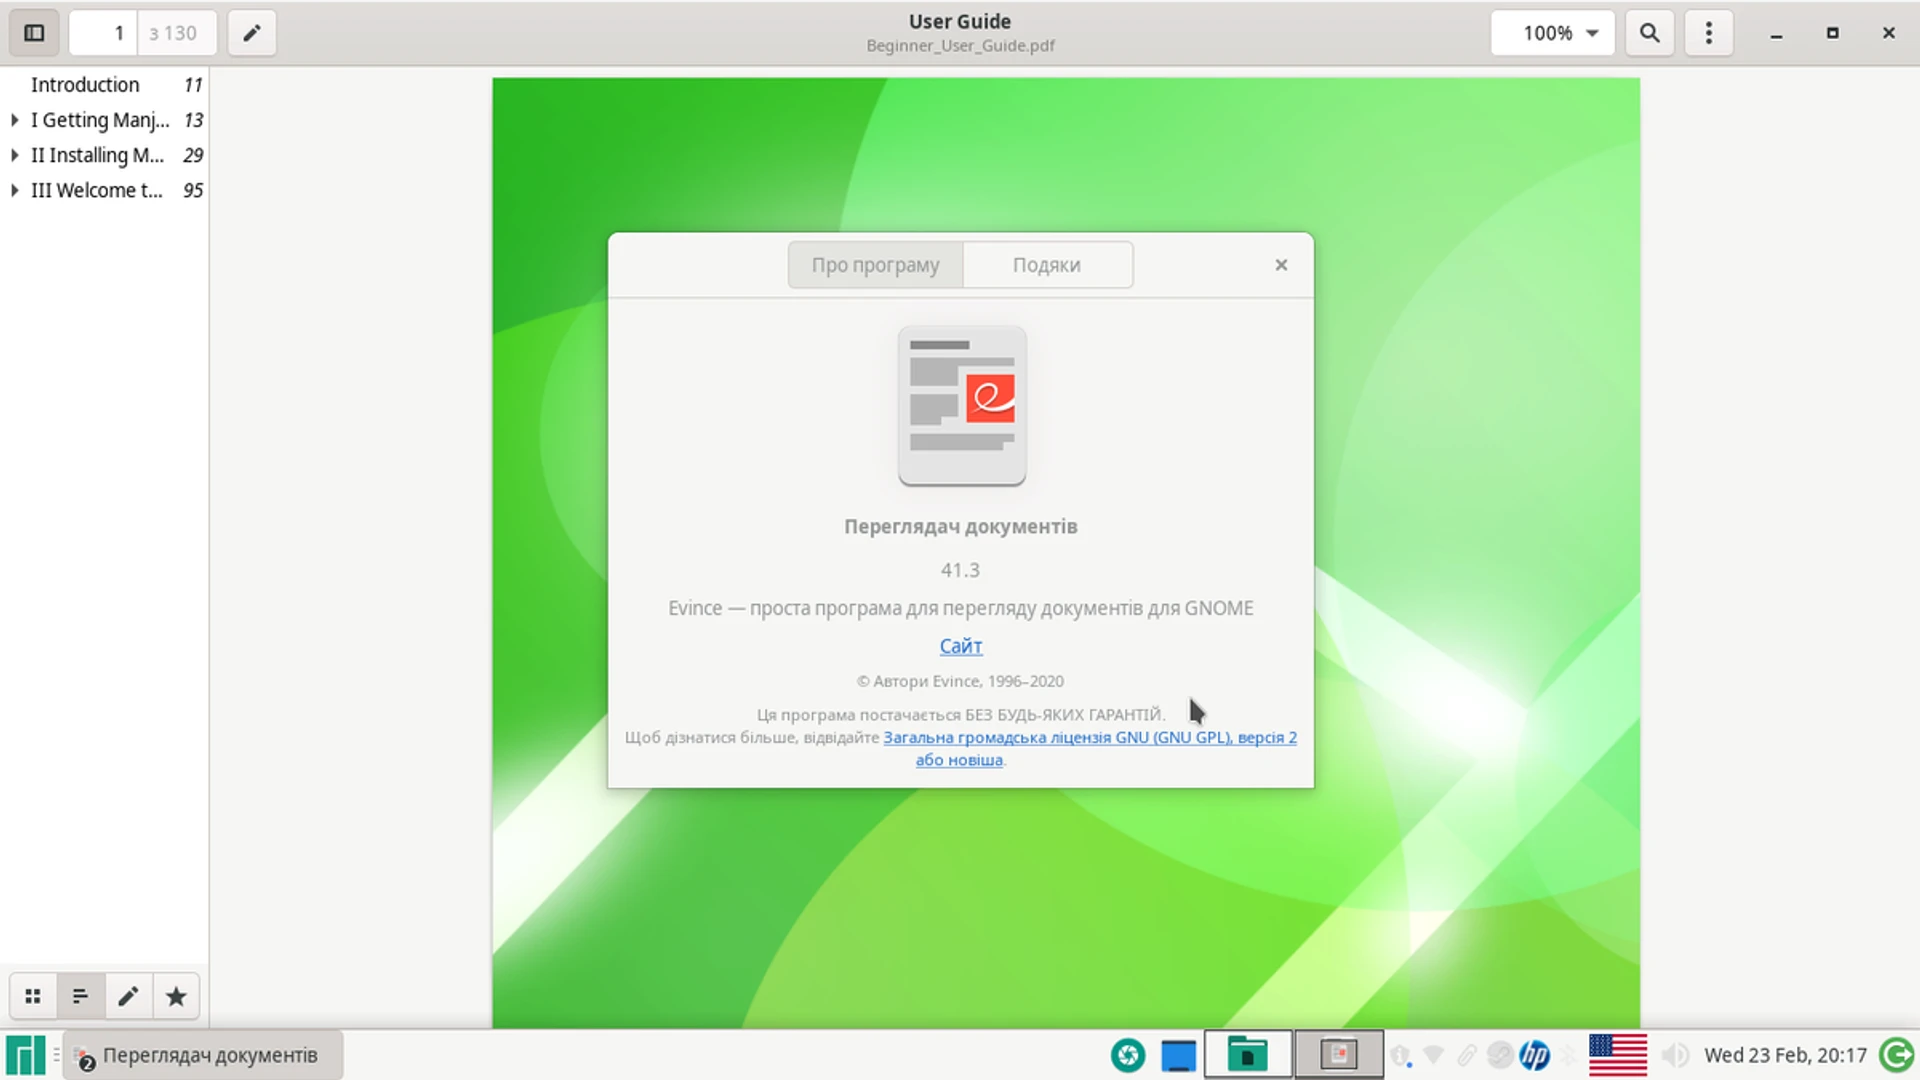This screenshot has height=1080, width=1920.
Task: Expand the 'I Getting Manj...' outline chapter
Action: 15,120
